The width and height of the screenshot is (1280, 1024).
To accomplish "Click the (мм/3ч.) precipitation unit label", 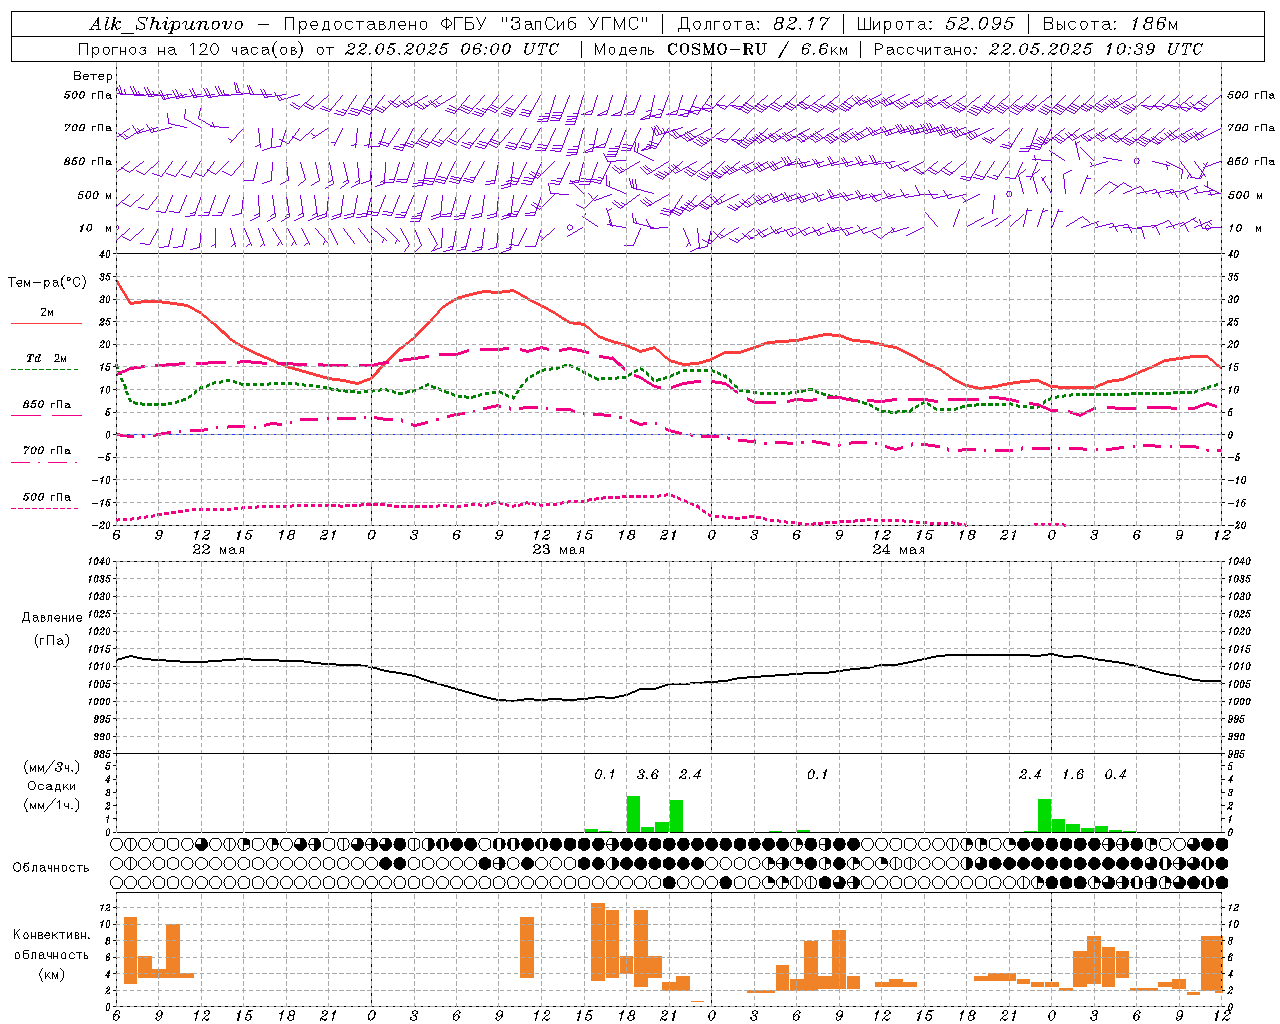I will click(x=52, y=767).
